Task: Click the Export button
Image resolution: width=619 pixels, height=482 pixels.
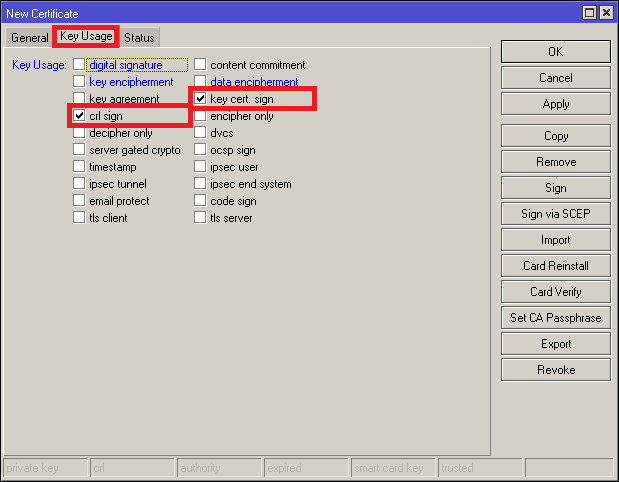Action: pyautogui.click(x=555, y=344)
